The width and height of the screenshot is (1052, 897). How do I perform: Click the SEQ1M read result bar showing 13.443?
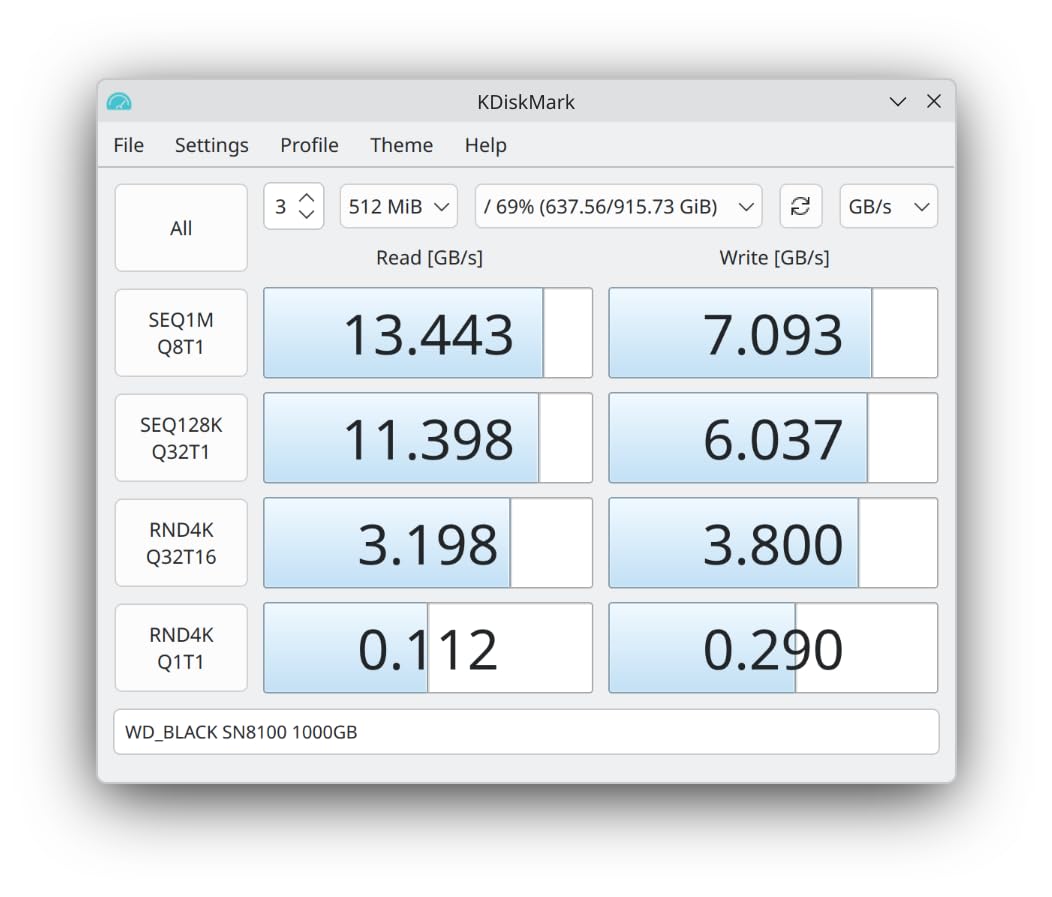[428, 333]
